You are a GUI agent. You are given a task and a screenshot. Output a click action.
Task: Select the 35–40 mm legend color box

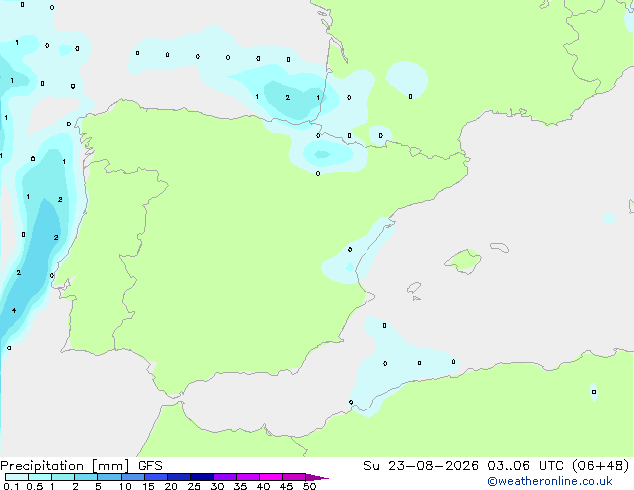point(248,477)
